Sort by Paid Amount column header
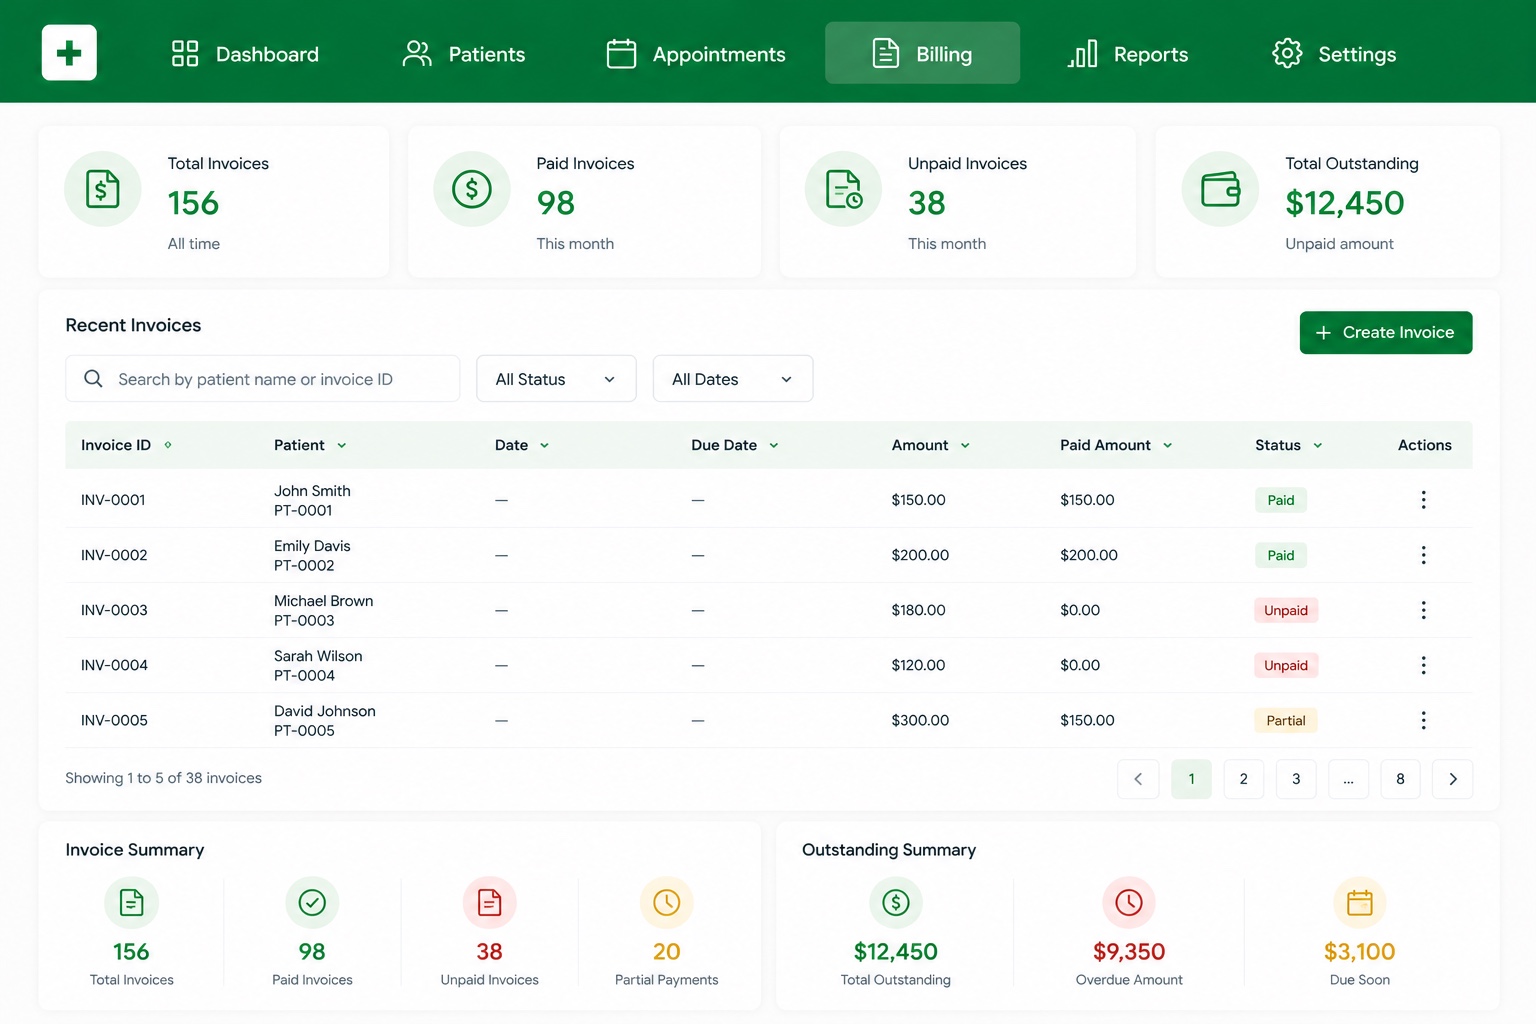Image resolution: width=1536 pixels, height=1024 pixels. pos(1116,445)
